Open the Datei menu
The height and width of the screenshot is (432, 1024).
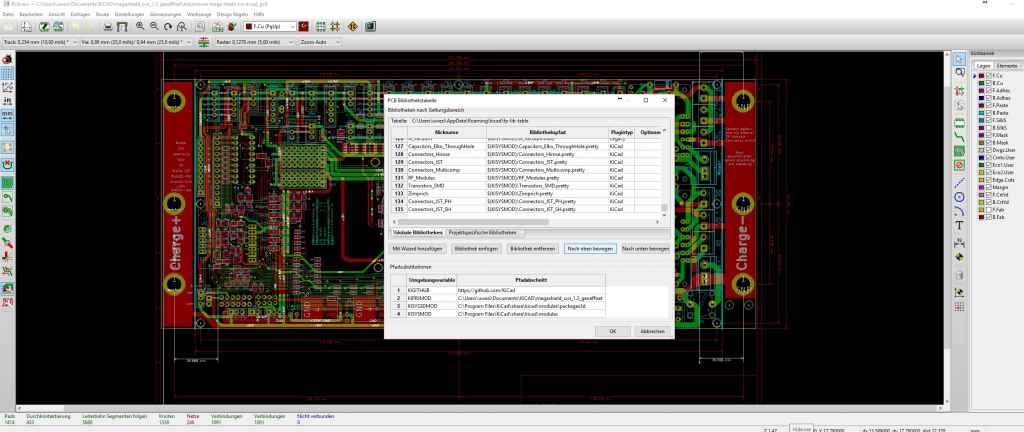click(8, 14)
